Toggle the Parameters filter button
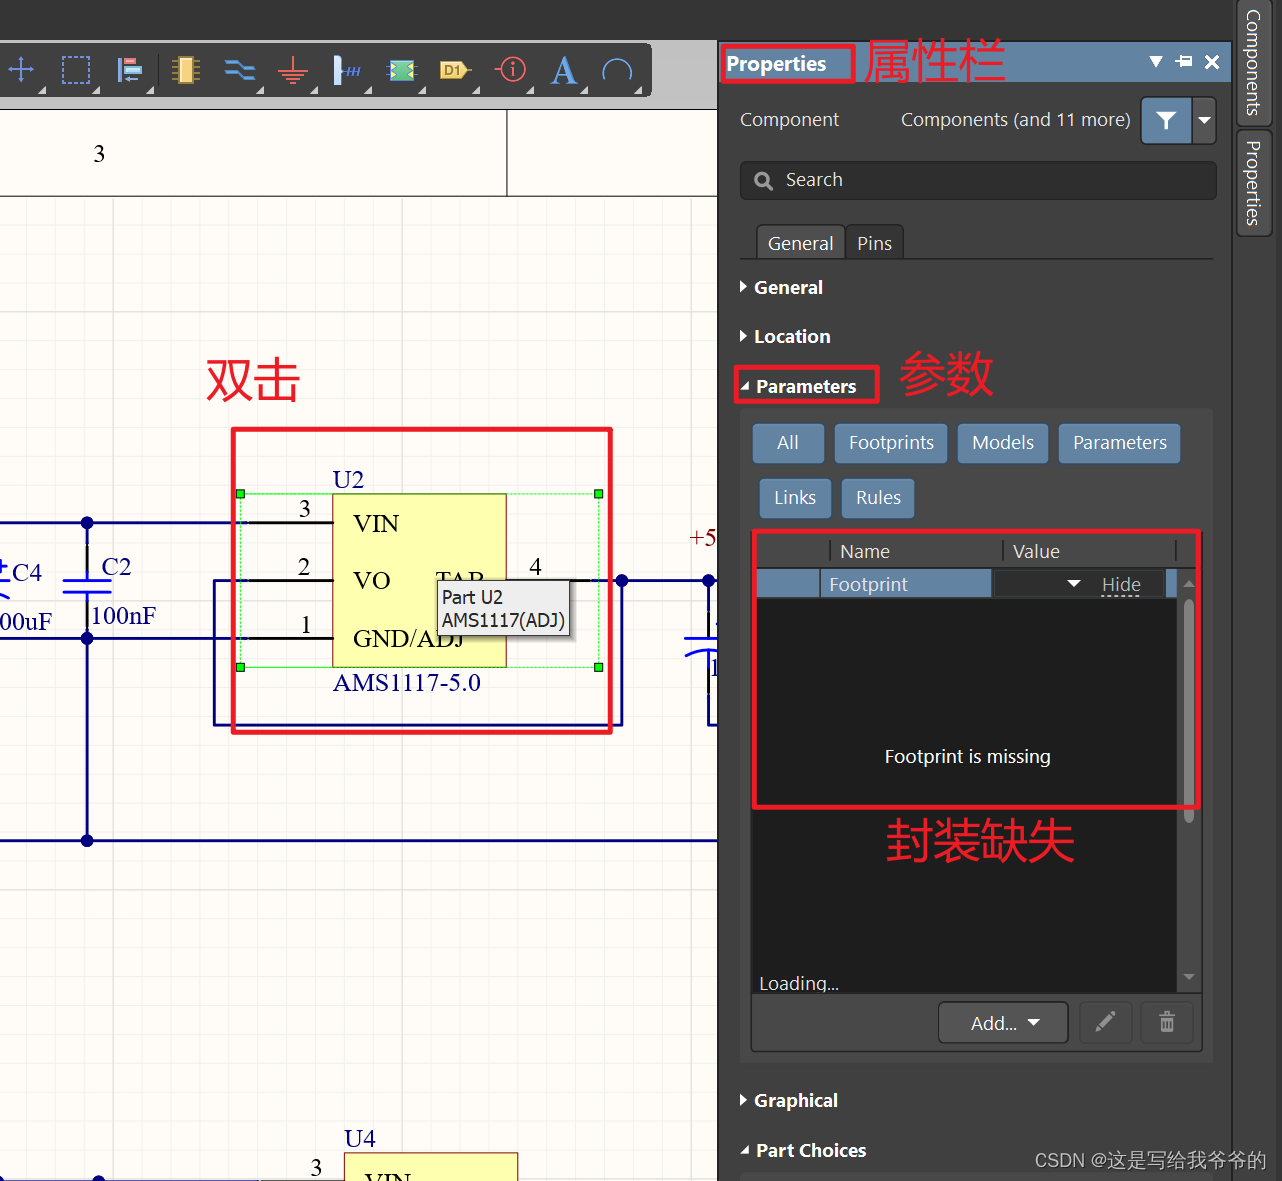 pyautogui.click(x=1120, y=443)
